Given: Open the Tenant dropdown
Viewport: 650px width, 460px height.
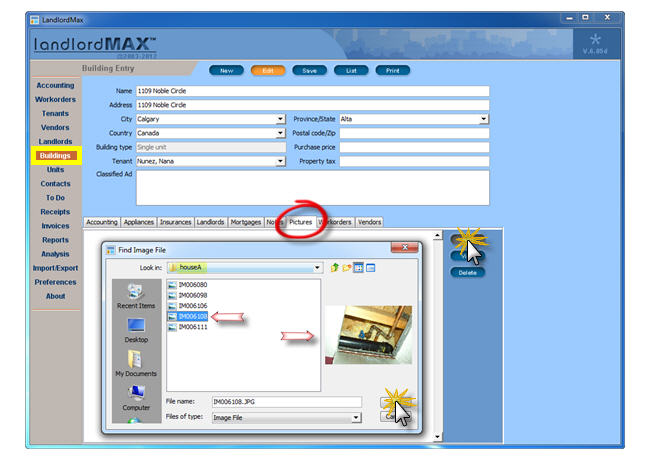Looking at the screenshot, I should pyautogui.click(x=281, y=161).
